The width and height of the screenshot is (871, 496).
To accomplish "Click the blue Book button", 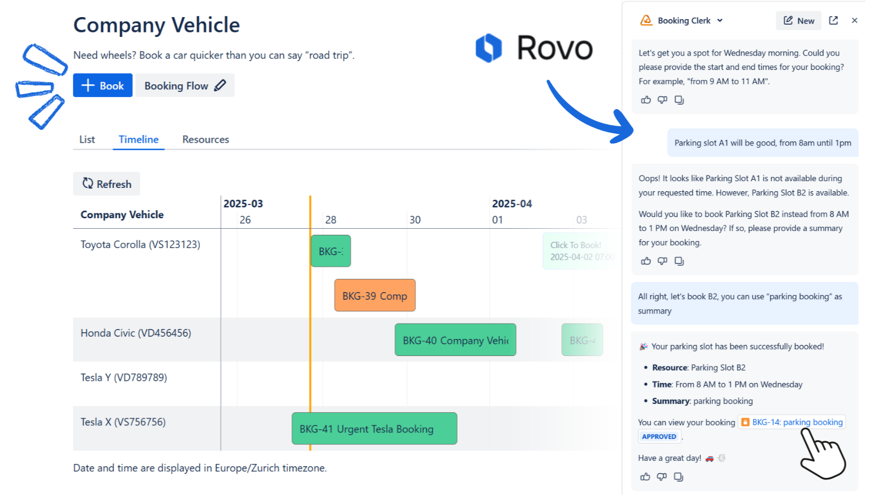I will [x=103, y=86].
